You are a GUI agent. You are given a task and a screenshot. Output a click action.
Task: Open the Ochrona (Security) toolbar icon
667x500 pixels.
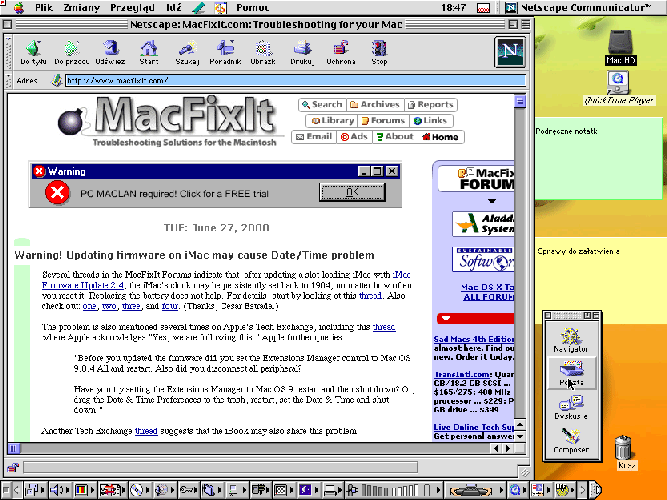[341, 51]
